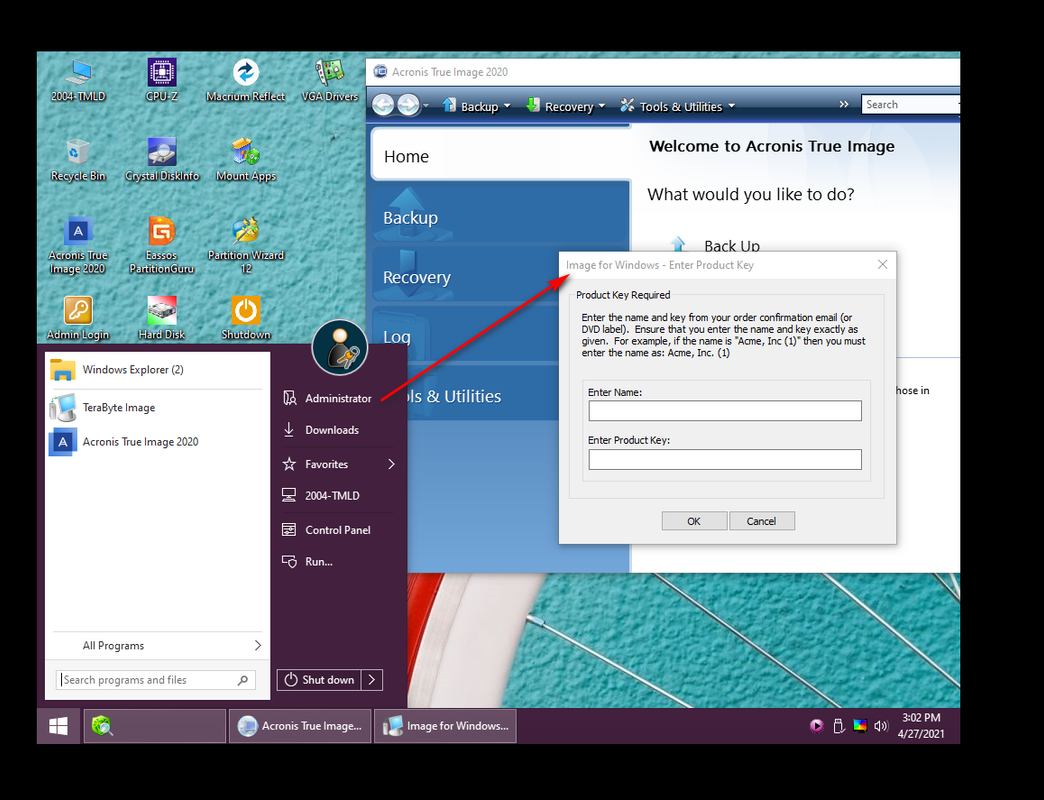Open the Recovery dropdown in Acronis toolbar
Image resolution: width=1044 pixels, height=800 pixels.
(565, 106)
